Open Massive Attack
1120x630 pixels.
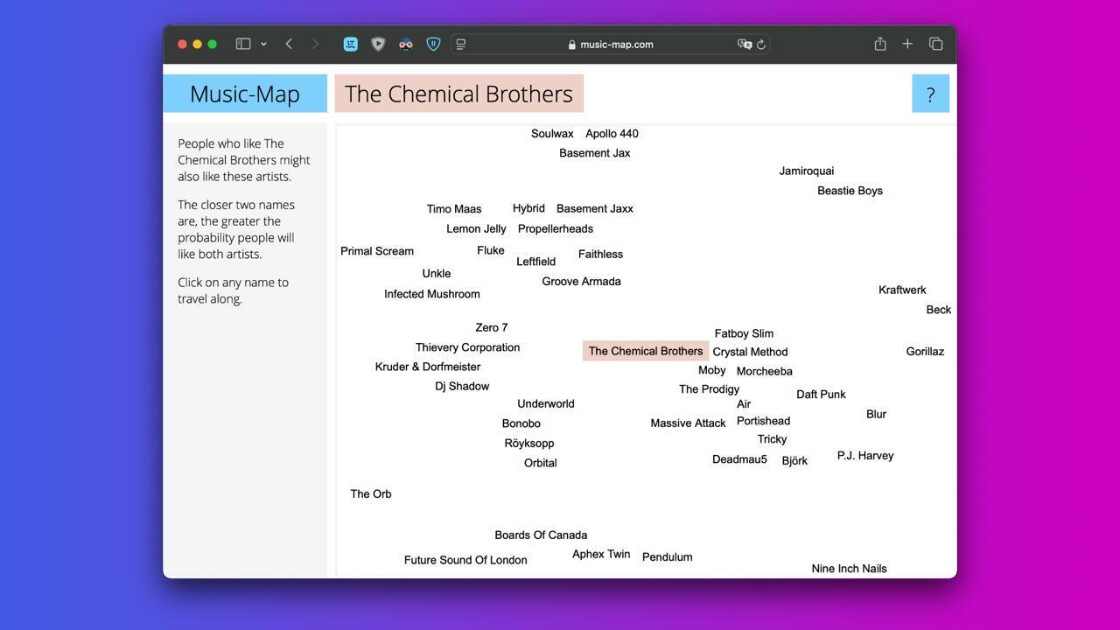pos(688,424)
